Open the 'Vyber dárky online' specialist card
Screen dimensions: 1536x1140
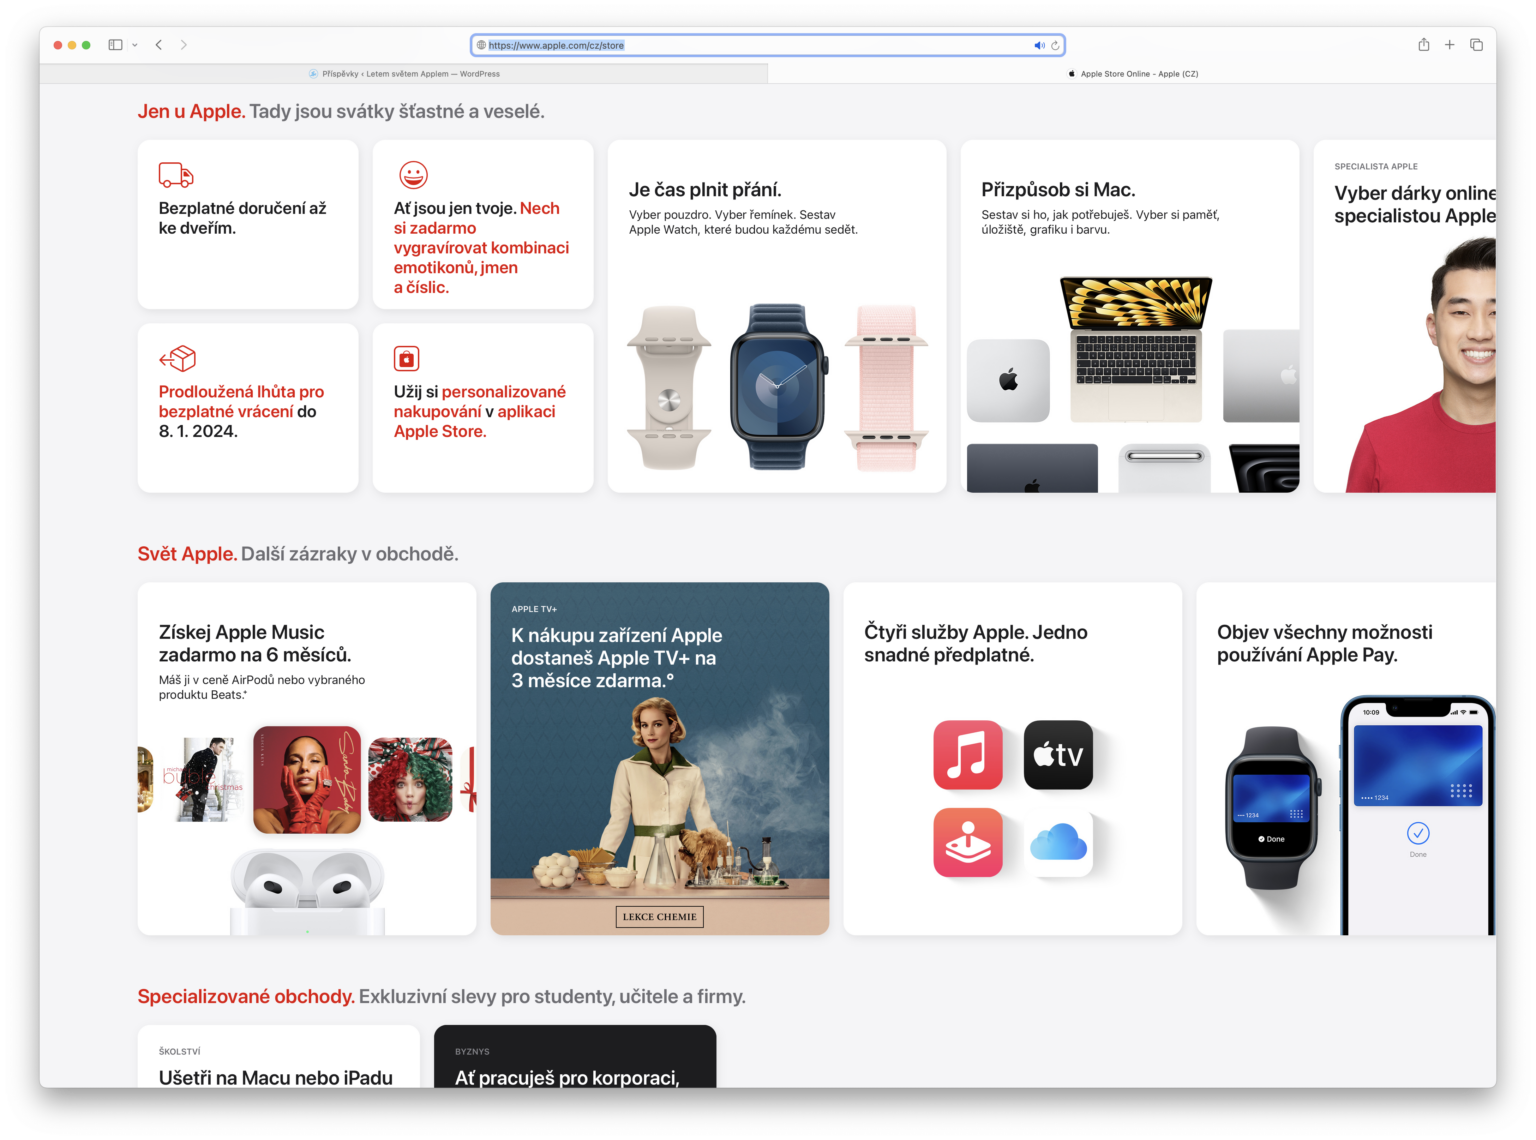(x=1405, y=316)
